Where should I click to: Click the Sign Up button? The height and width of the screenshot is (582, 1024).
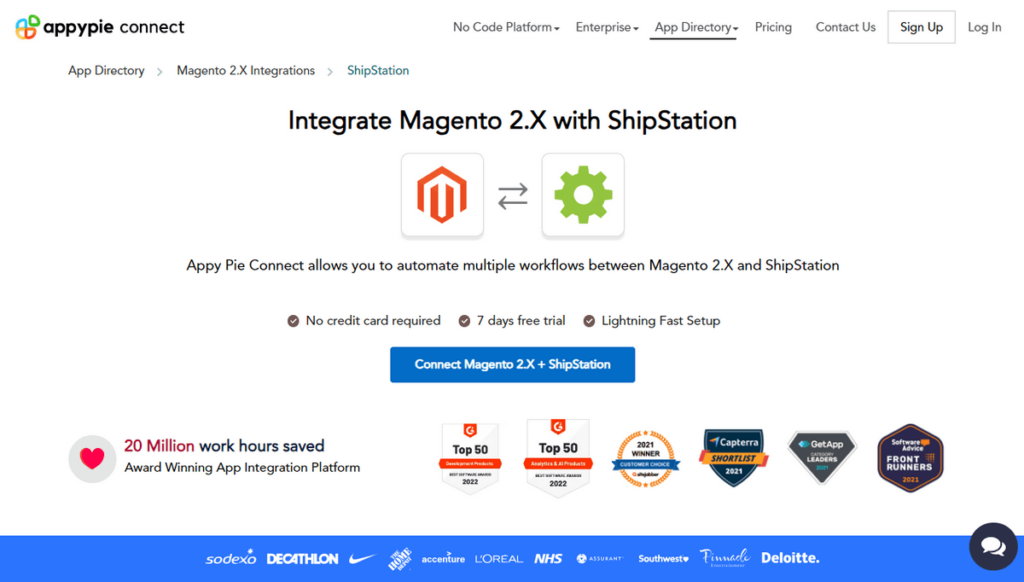tap(921, 27)
